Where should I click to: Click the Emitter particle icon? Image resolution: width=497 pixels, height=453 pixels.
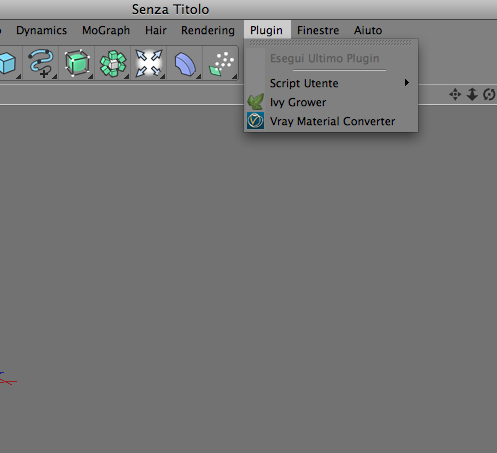coord(221,64)
